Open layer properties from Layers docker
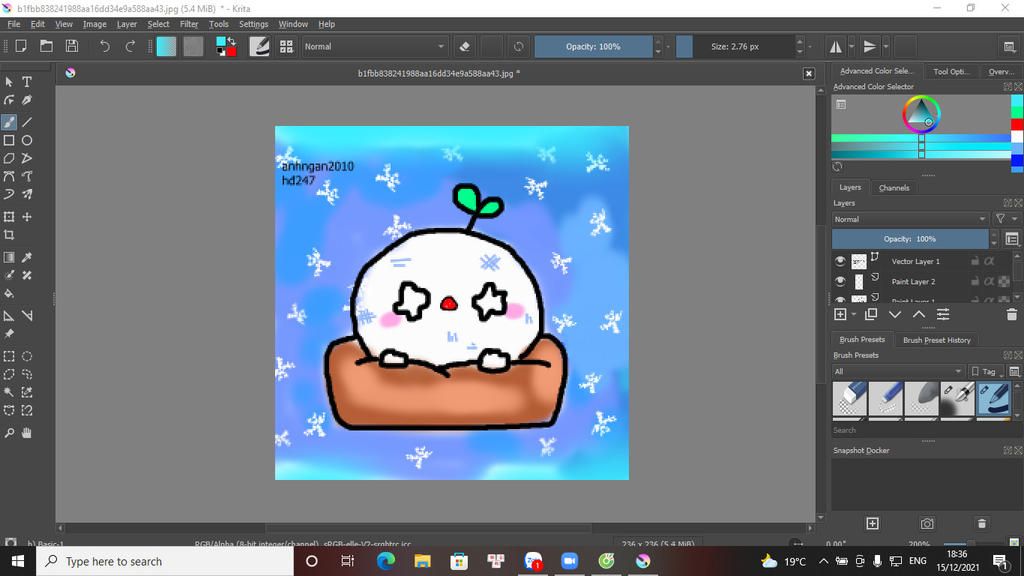Viewport: 1024px width, 576px height. point(943,315)
